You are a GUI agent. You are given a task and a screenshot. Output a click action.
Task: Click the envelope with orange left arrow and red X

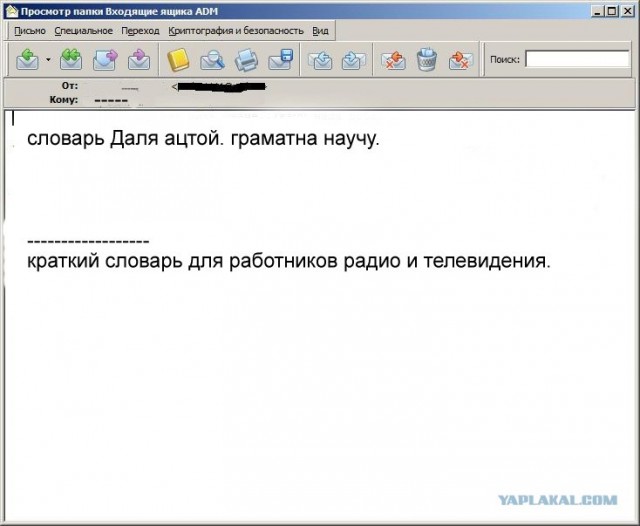[393, 60]
